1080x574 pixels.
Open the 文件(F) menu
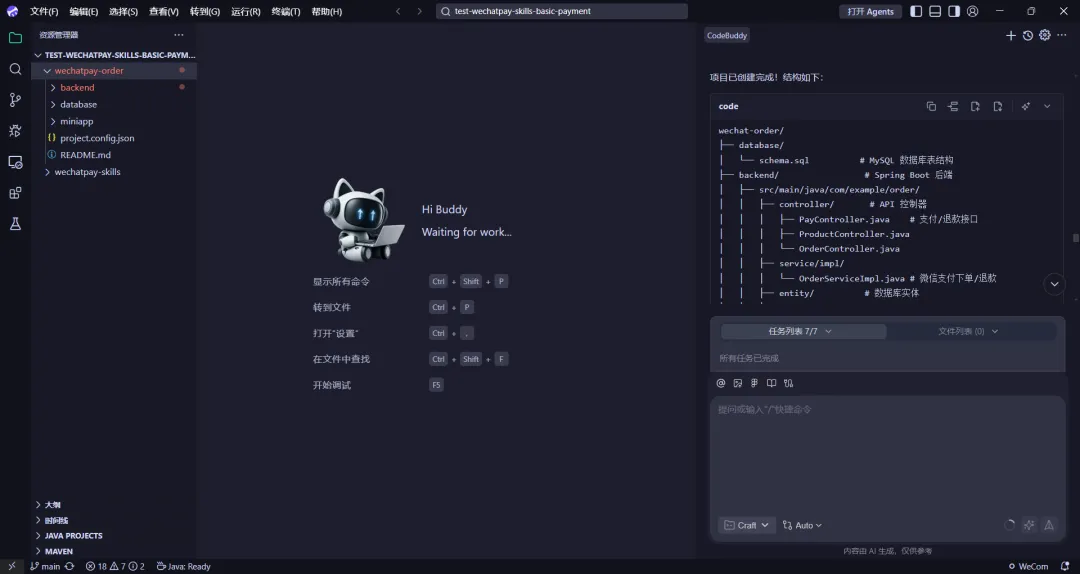click(x=44, y=11)
